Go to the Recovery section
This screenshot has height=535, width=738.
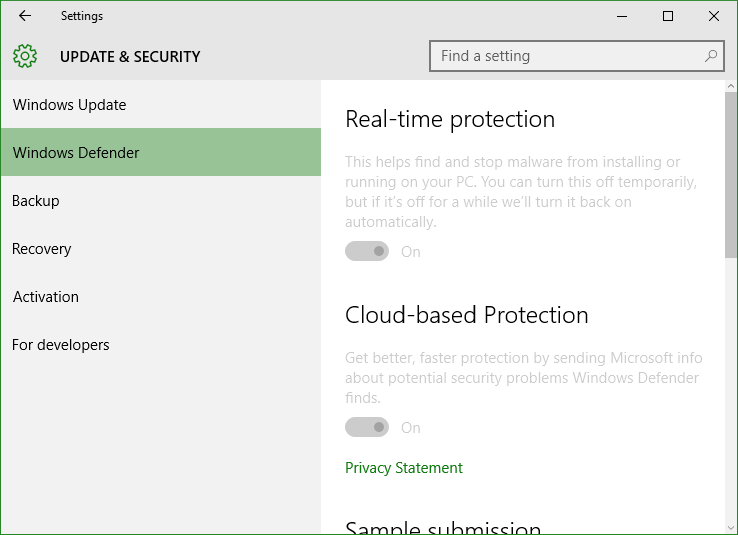(161, 249)
